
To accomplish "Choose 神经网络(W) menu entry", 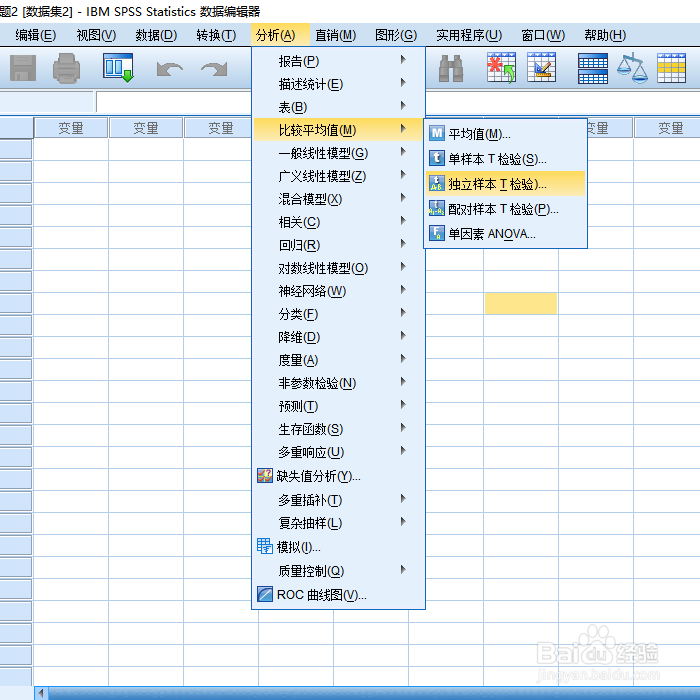I will point(338,291).
